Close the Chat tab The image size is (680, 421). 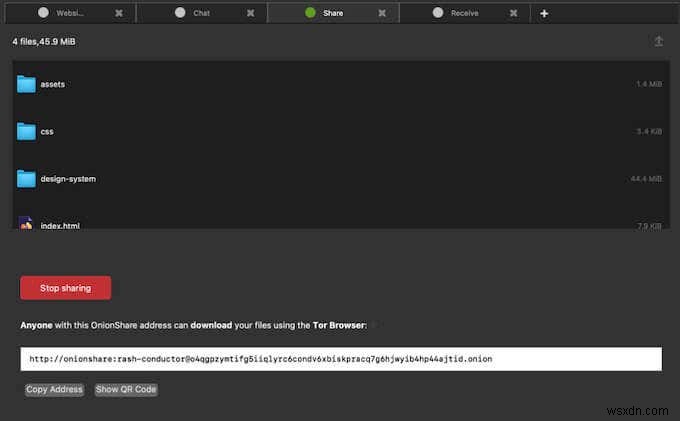(x=251, y=13)
